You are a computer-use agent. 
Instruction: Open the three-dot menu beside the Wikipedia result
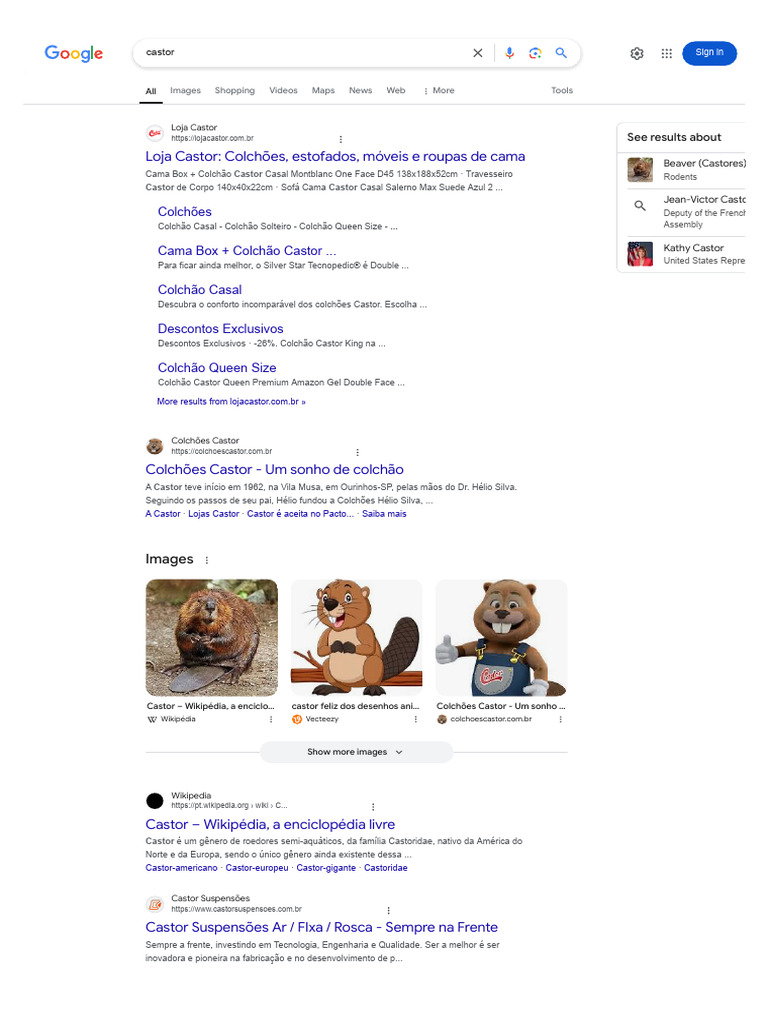(374, 807)
